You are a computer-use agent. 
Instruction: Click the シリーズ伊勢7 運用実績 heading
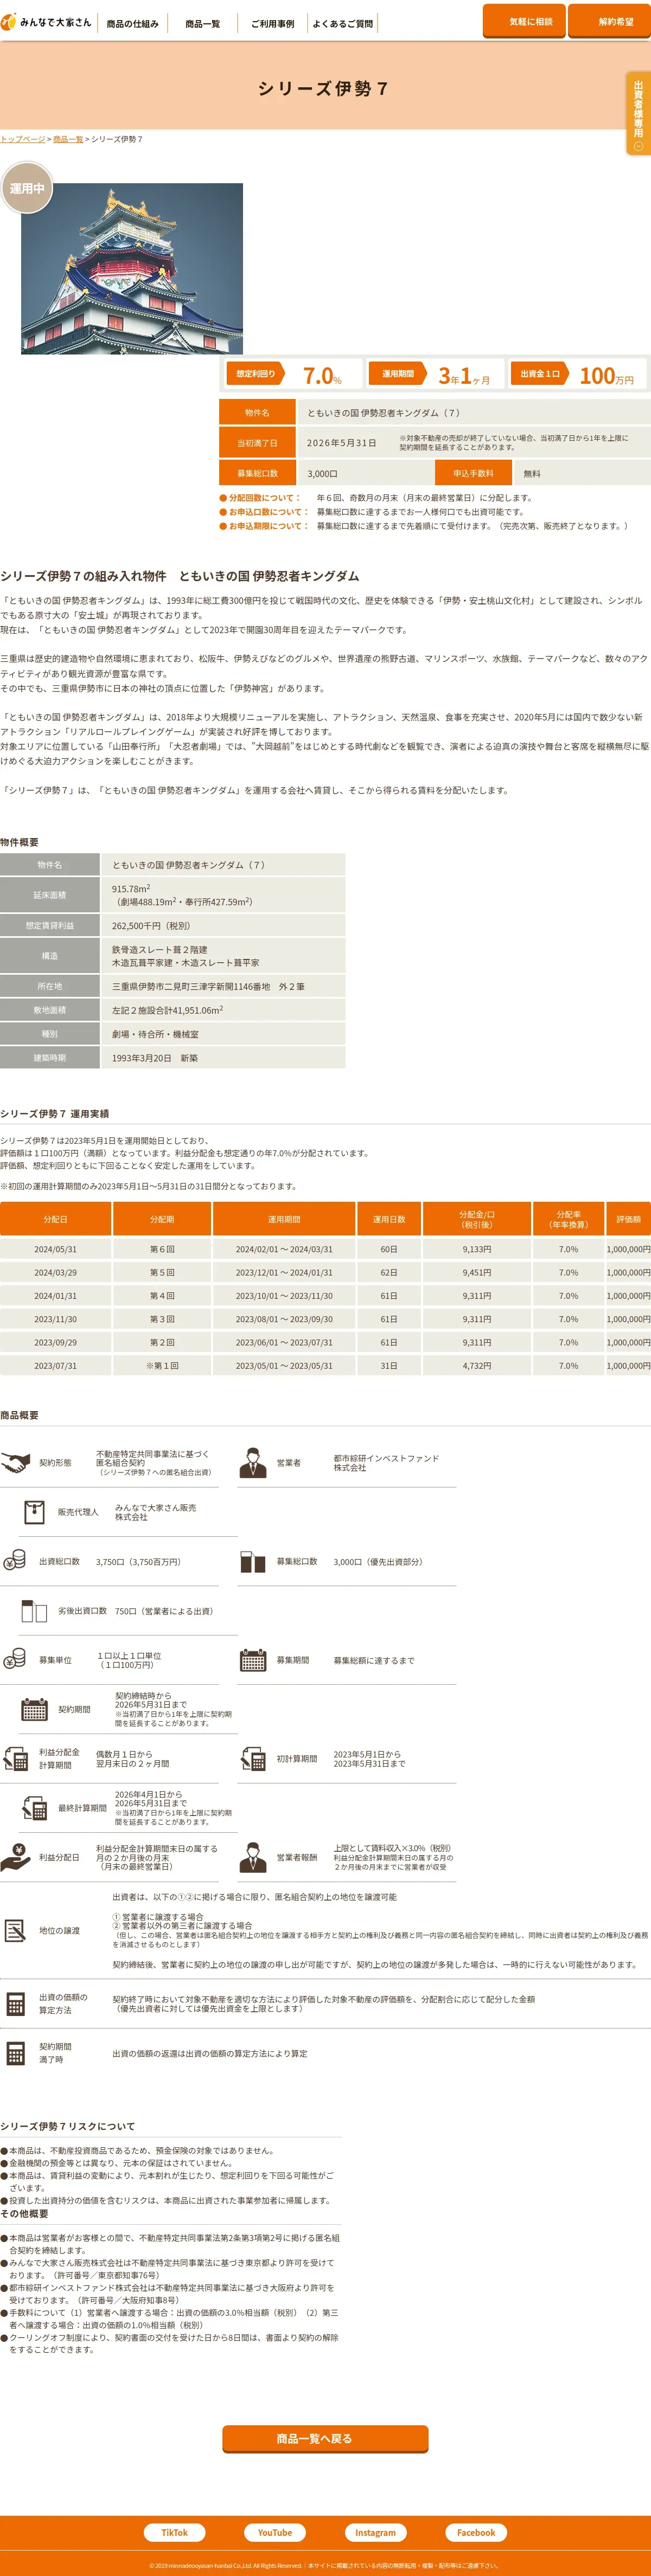pos(55,1113)
